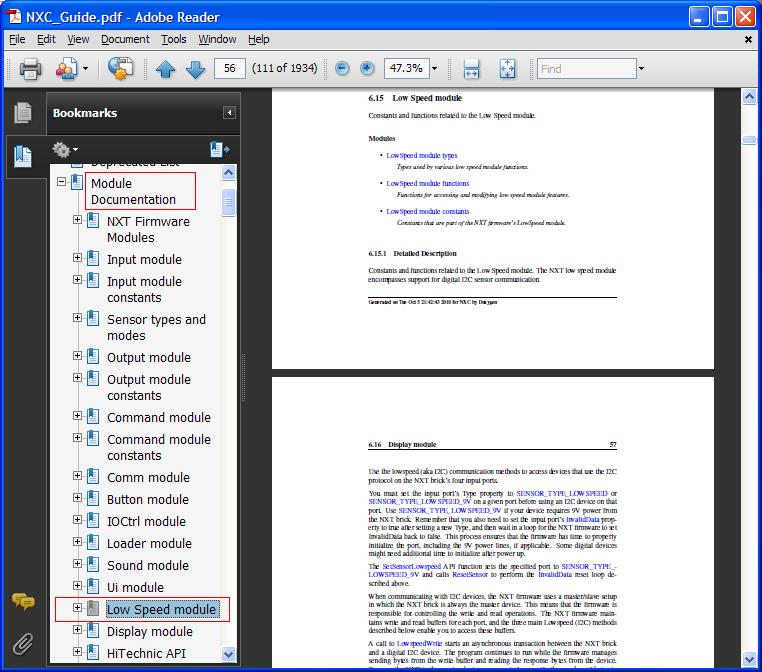Click the zoom in plus button
Image resolution: width=762 pixels, height=672 pixels.
pyautogui.click(x=367, y=69)
